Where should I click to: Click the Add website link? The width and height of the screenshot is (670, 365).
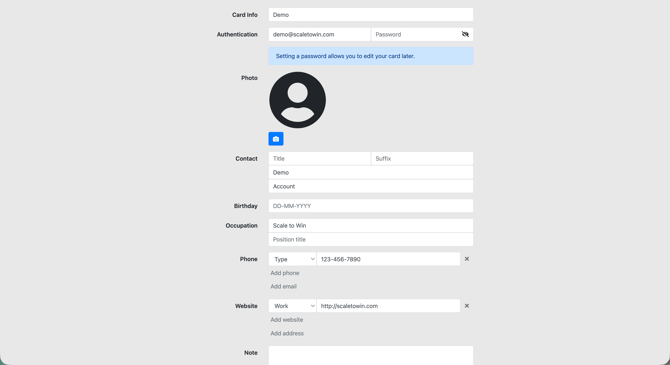286,320
